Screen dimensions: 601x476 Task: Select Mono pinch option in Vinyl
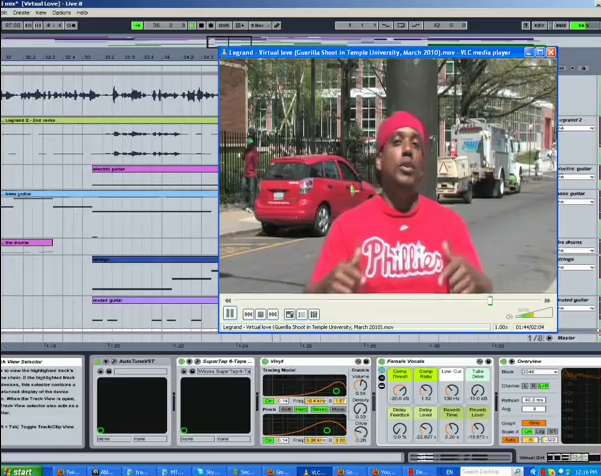point(337,409)
